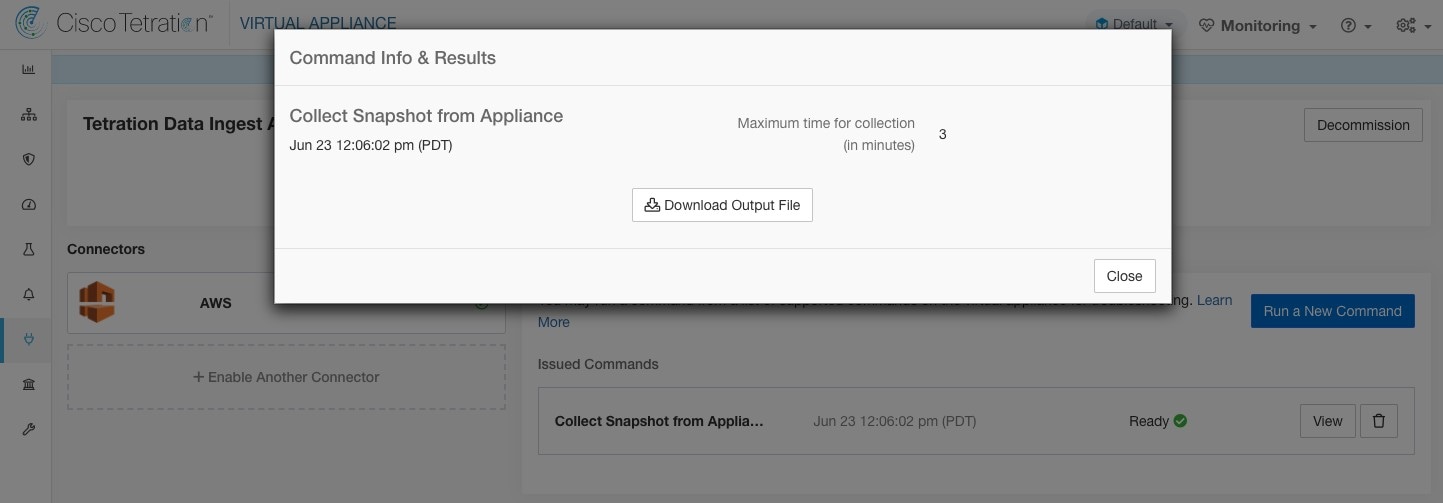The width and height of the screenshot is (1443, 503).
Task: Click the Connectors section heading
Action: click(x=106, y=249)
